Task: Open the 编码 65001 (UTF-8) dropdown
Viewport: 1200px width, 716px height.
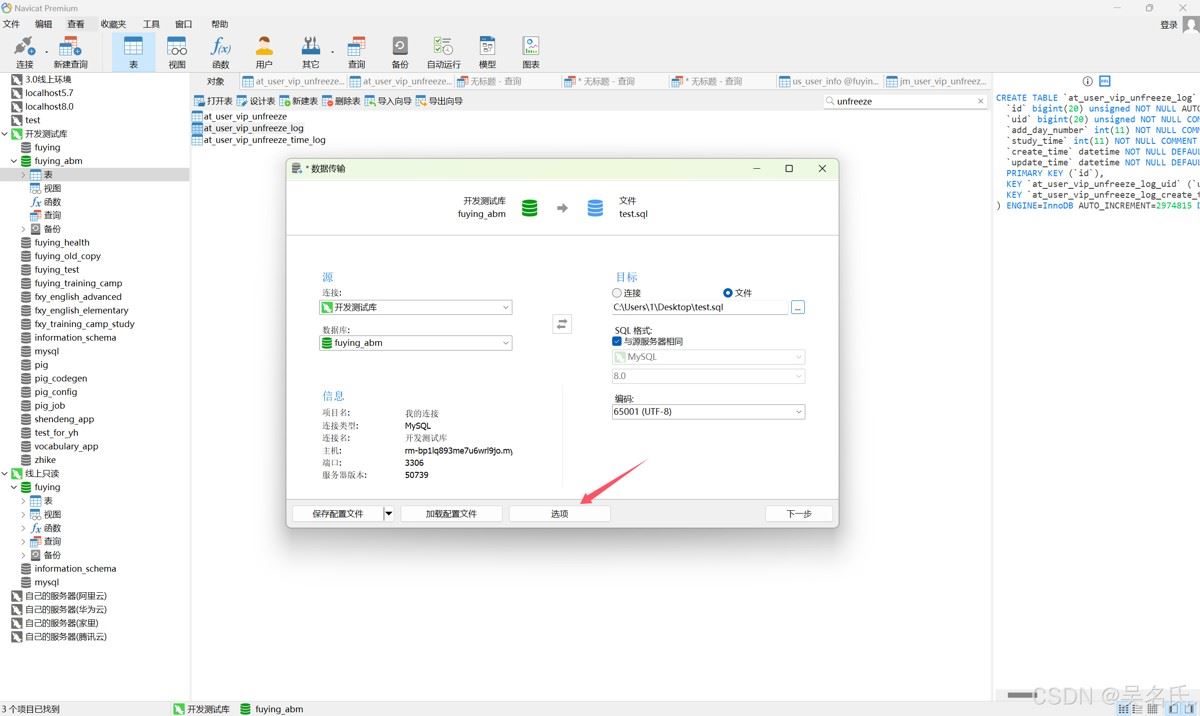Action: [708, 412]
